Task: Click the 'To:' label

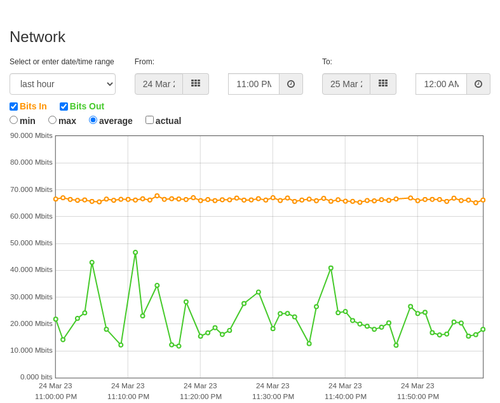Action: point(327,62)
